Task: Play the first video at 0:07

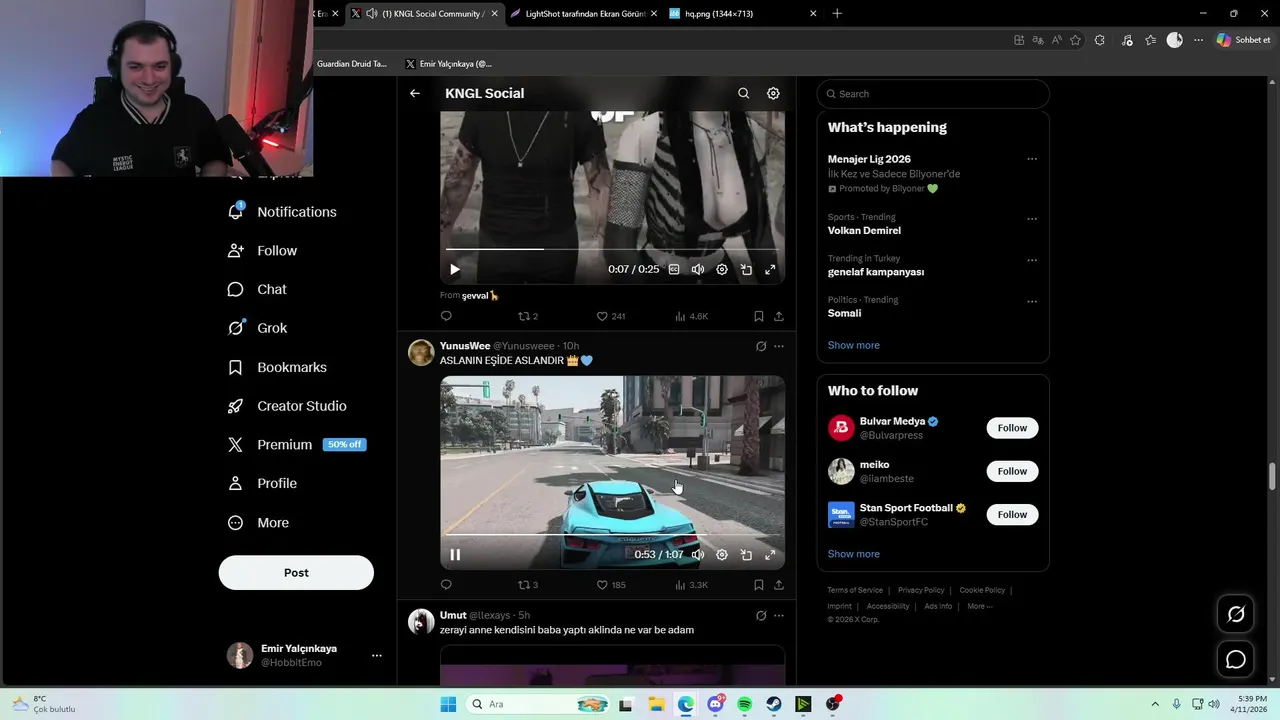Action: pos(455,269)
